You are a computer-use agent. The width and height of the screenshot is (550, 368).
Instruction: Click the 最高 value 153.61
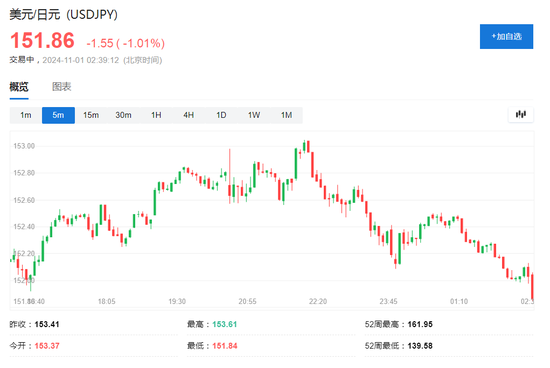(224, 324)
